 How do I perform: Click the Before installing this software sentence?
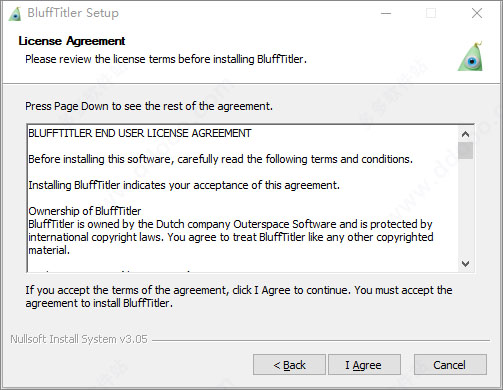220,159
